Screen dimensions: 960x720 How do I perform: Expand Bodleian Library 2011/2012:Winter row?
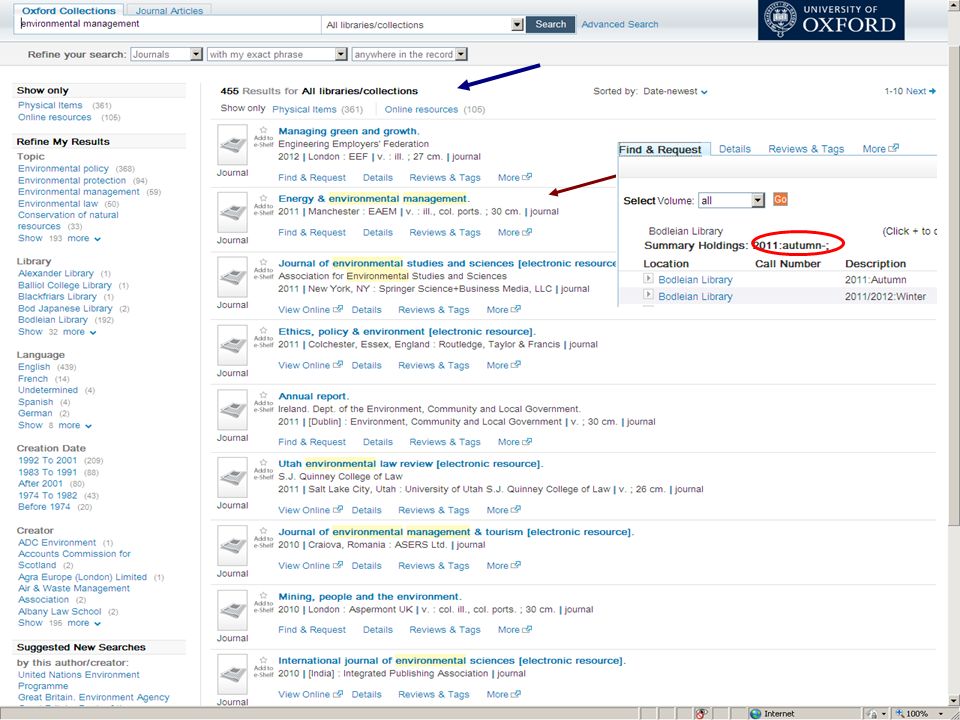coord(648,295)
